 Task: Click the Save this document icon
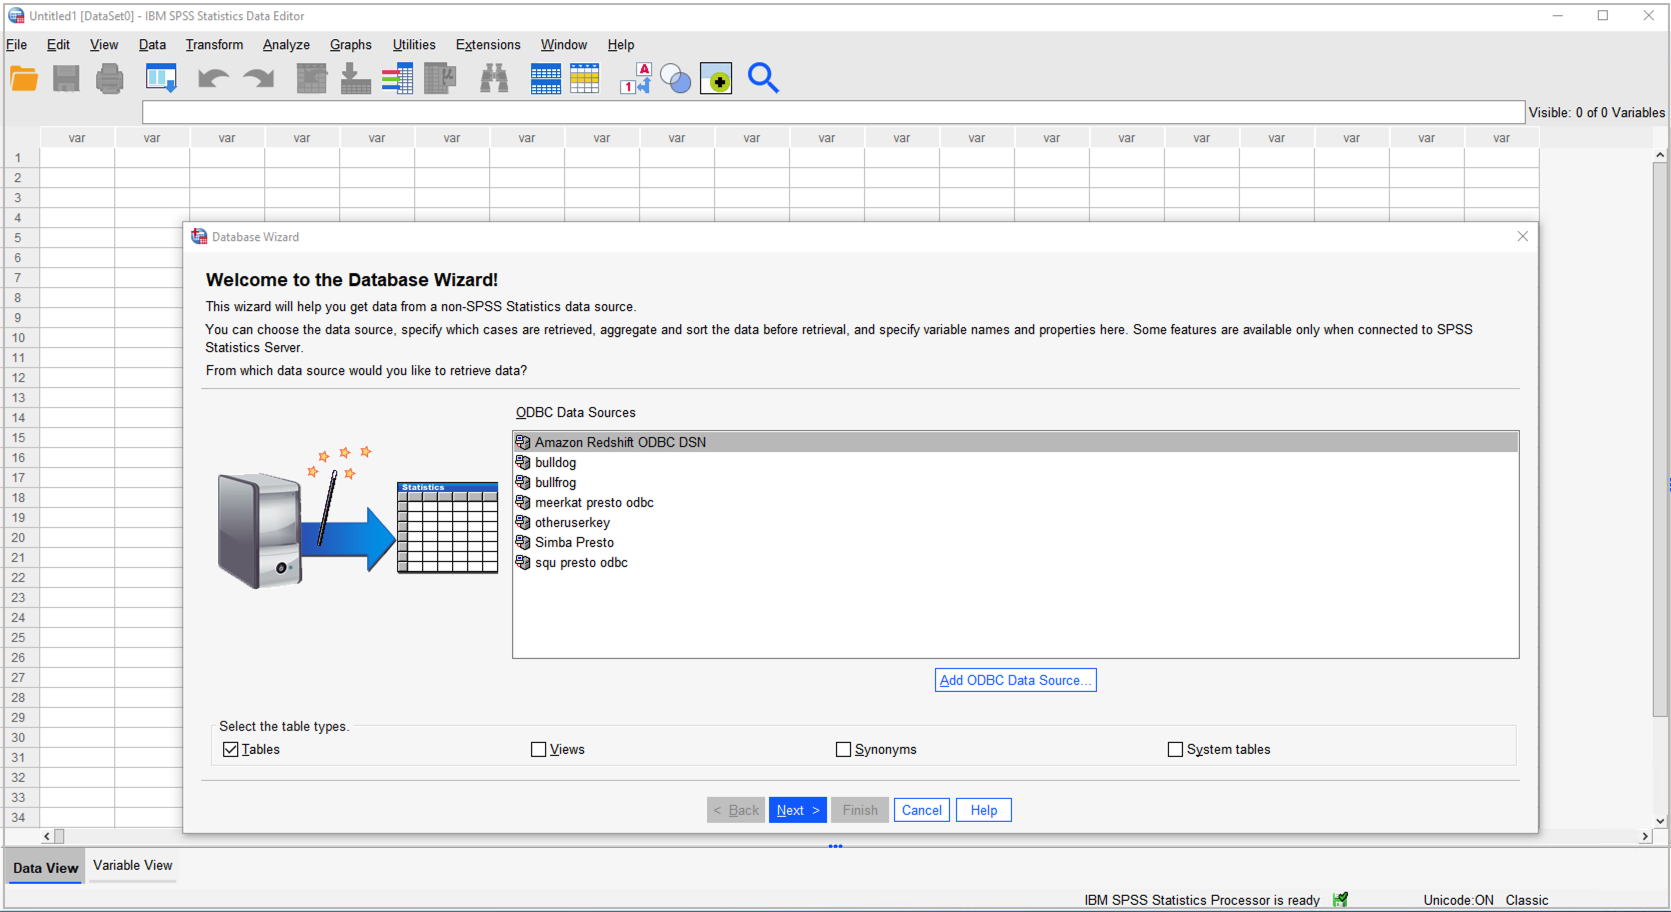(x=66, y=78)
